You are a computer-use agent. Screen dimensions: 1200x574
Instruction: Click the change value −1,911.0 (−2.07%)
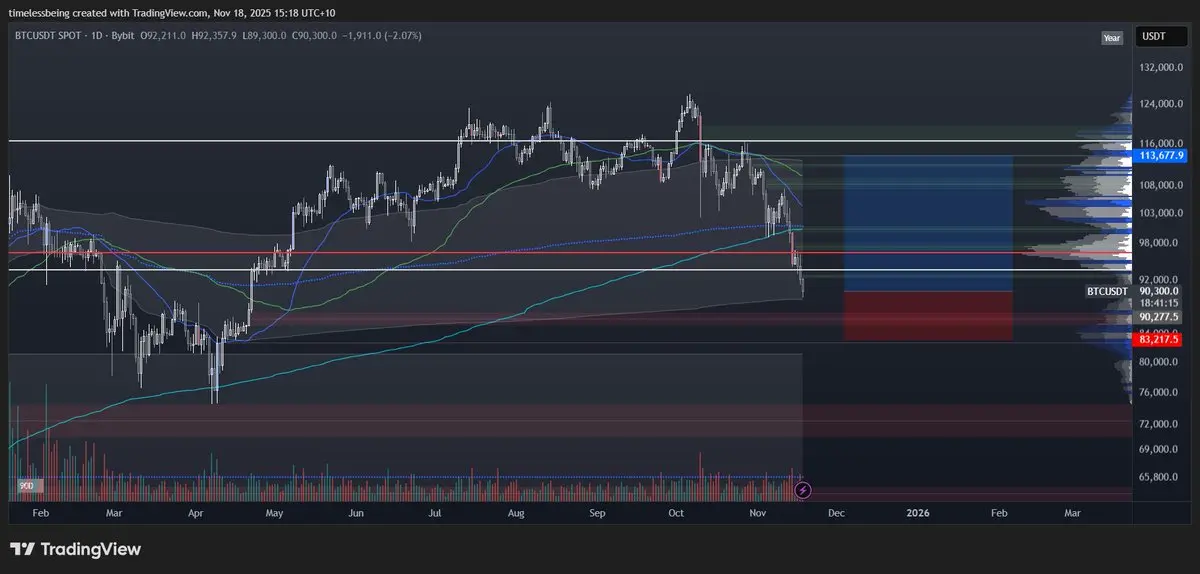[382, 36]
